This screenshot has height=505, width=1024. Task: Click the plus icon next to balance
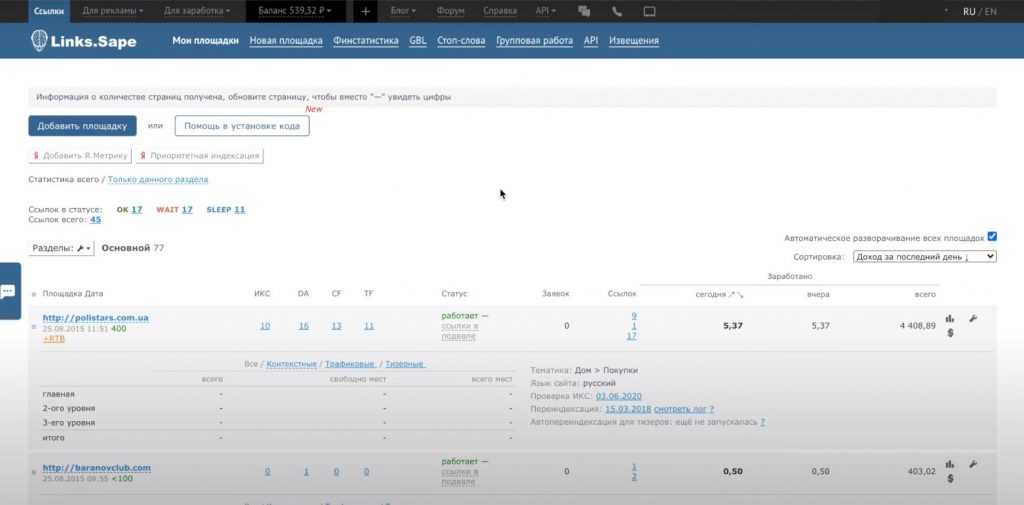tap(364, 12)
